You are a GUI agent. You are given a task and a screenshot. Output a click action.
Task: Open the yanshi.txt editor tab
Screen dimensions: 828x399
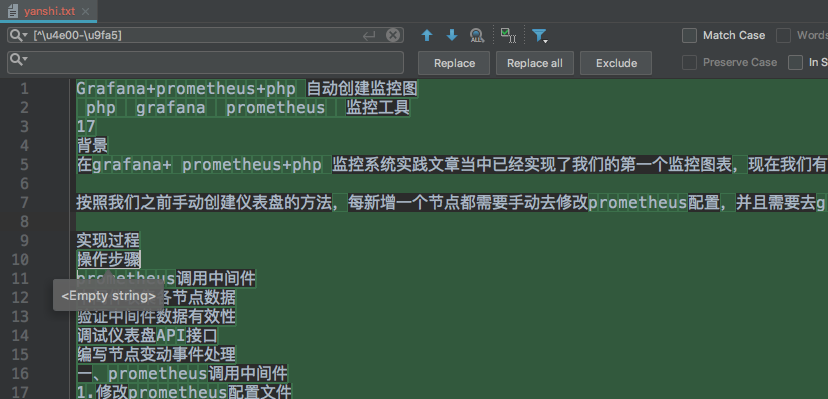pyautogui.click(x=49, y=11)
